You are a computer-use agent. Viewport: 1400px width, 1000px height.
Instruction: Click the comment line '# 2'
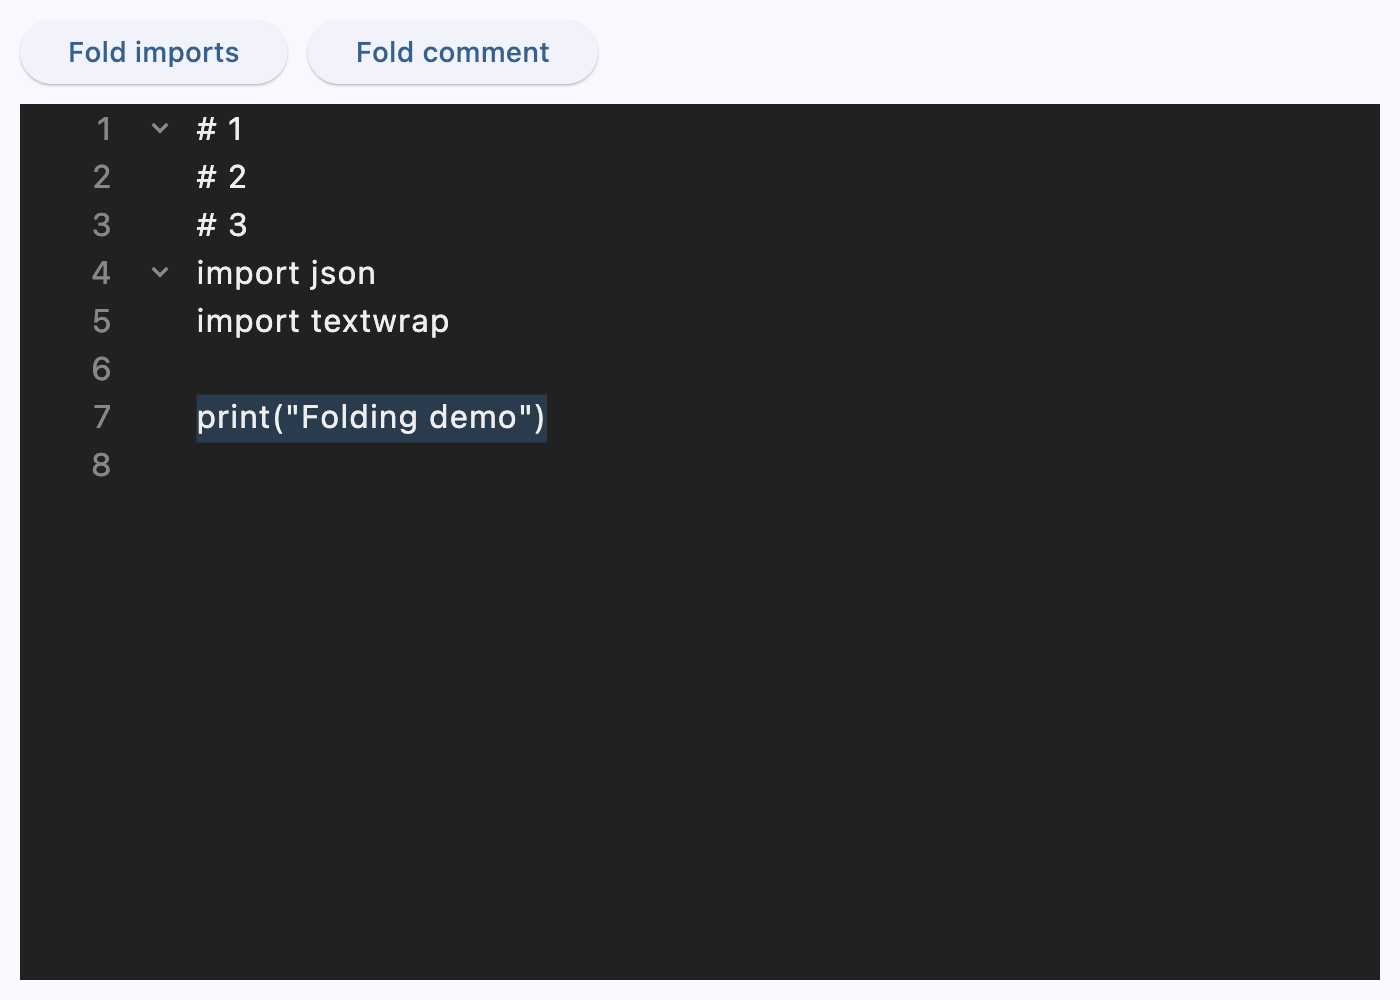click(221, 176)
